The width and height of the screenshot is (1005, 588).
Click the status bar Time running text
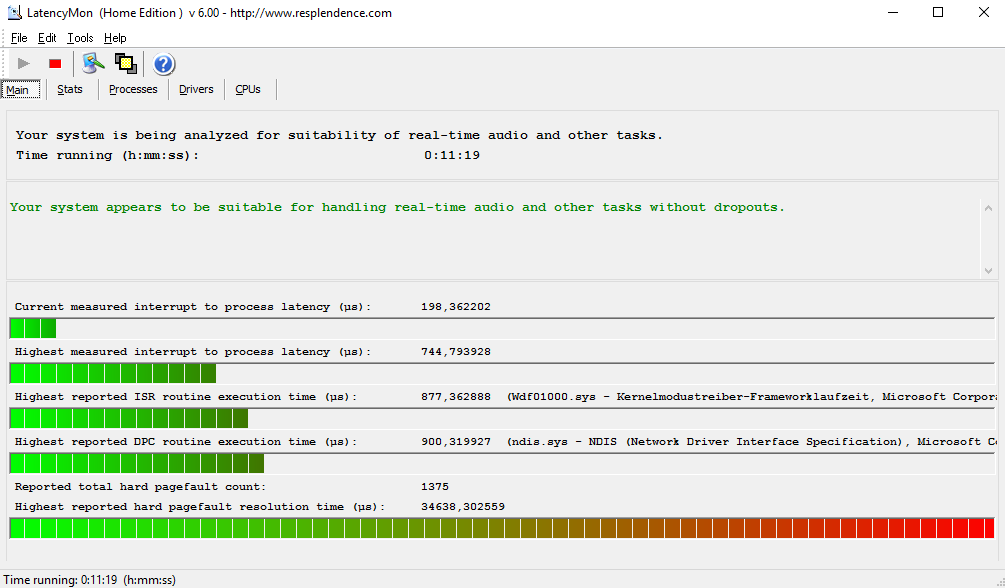[90, 580]
